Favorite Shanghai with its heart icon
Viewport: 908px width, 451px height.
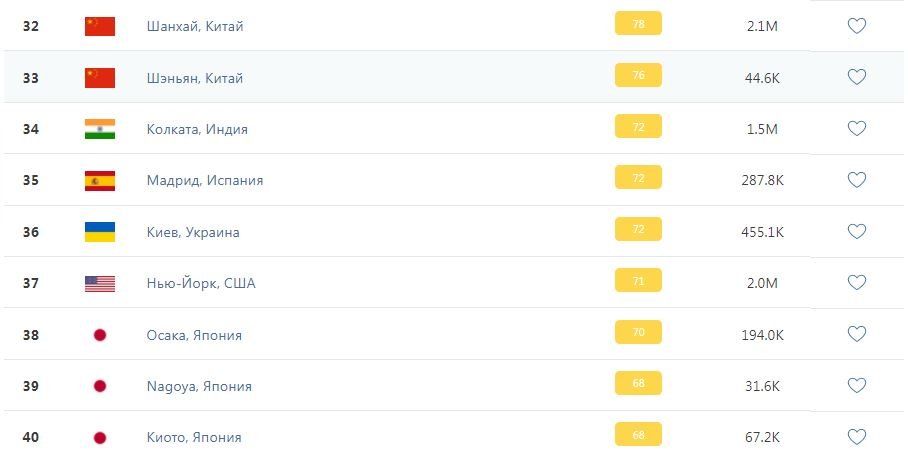pos(856,26)
